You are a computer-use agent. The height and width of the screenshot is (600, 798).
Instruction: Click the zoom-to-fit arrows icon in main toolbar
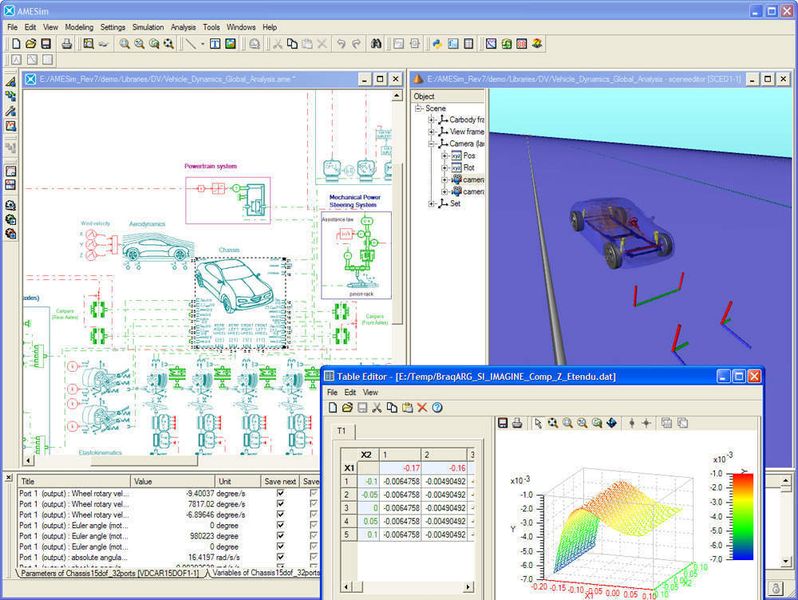(169, 44)
